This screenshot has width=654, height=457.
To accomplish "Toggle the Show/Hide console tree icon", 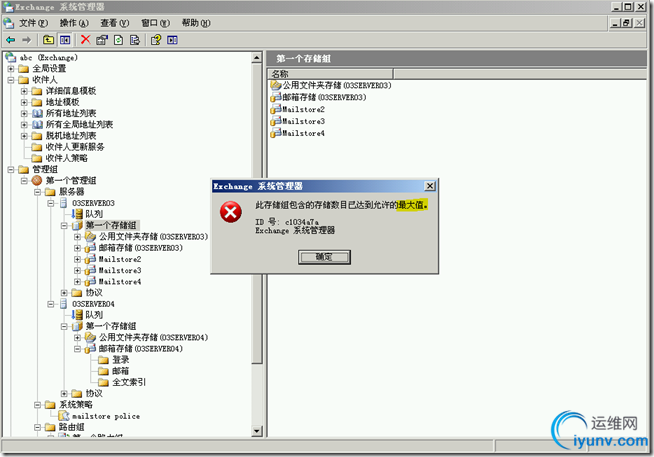I will [x=65, y=40].
